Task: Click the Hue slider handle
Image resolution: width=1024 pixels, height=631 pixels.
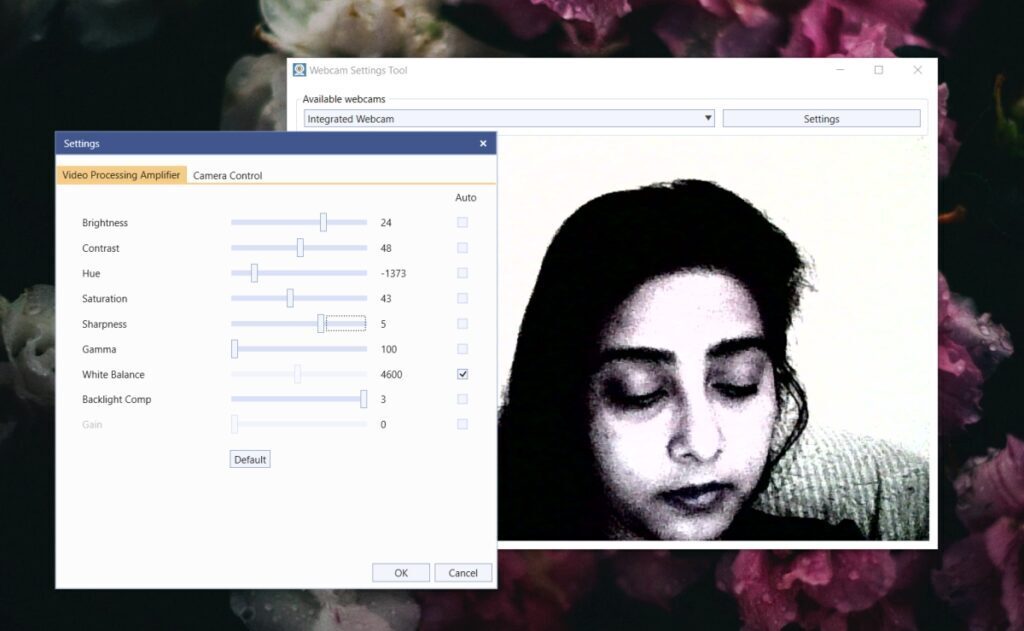Action: pyautogui.click(x=252, y=272)
